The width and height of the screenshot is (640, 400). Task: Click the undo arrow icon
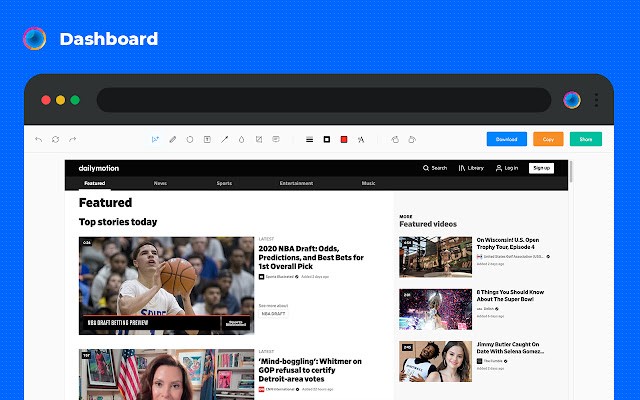tap(38, 140)
